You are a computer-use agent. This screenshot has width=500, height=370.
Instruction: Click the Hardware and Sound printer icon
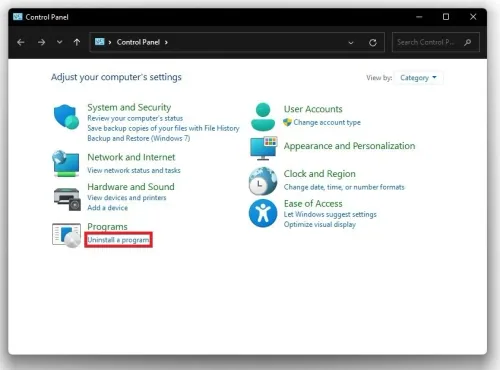[x=67, y=199]
